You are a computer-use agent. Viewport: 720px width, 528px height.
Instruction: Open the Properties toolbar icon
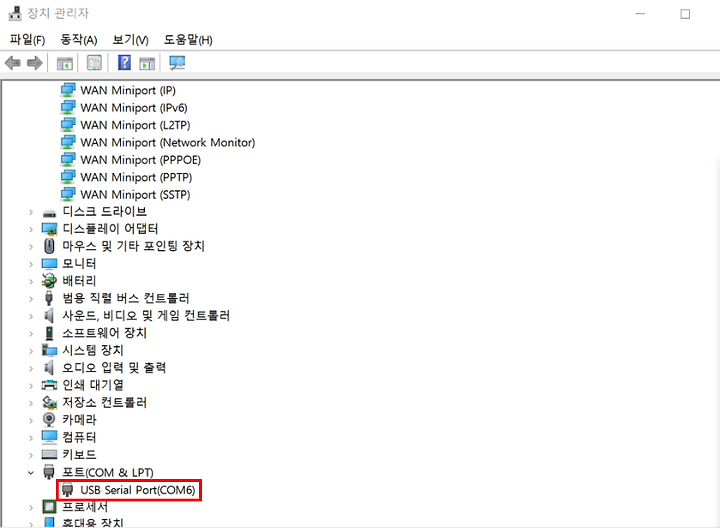(95, 63)
